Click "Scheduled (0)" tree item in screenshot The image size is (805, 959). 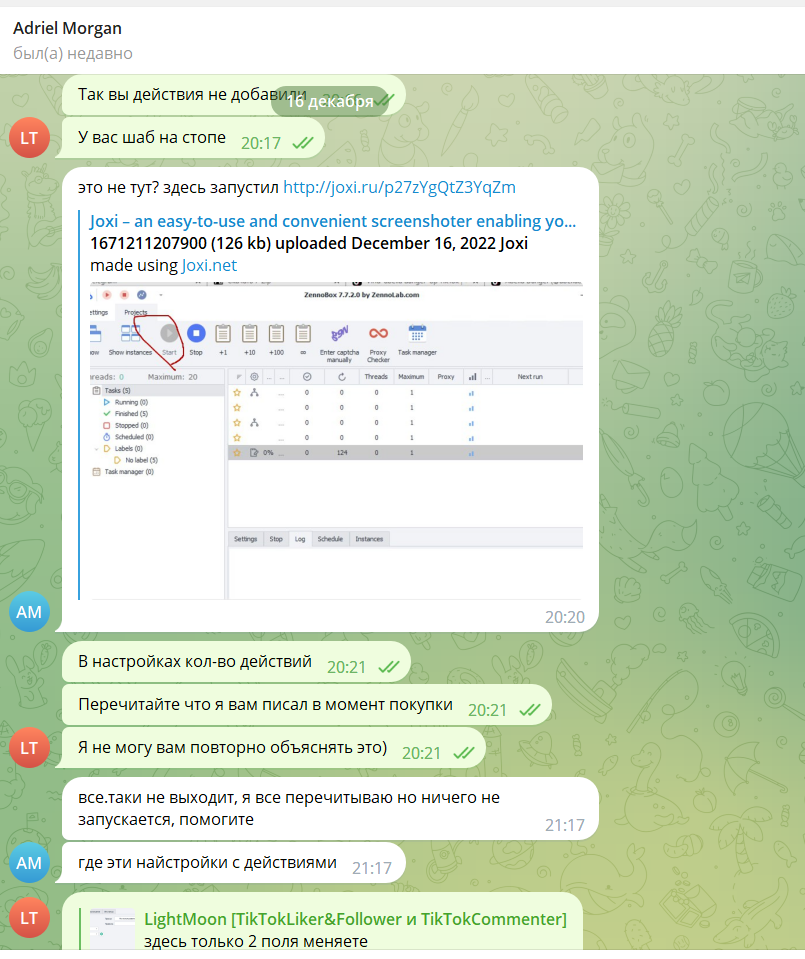click(x=134, y=437)
